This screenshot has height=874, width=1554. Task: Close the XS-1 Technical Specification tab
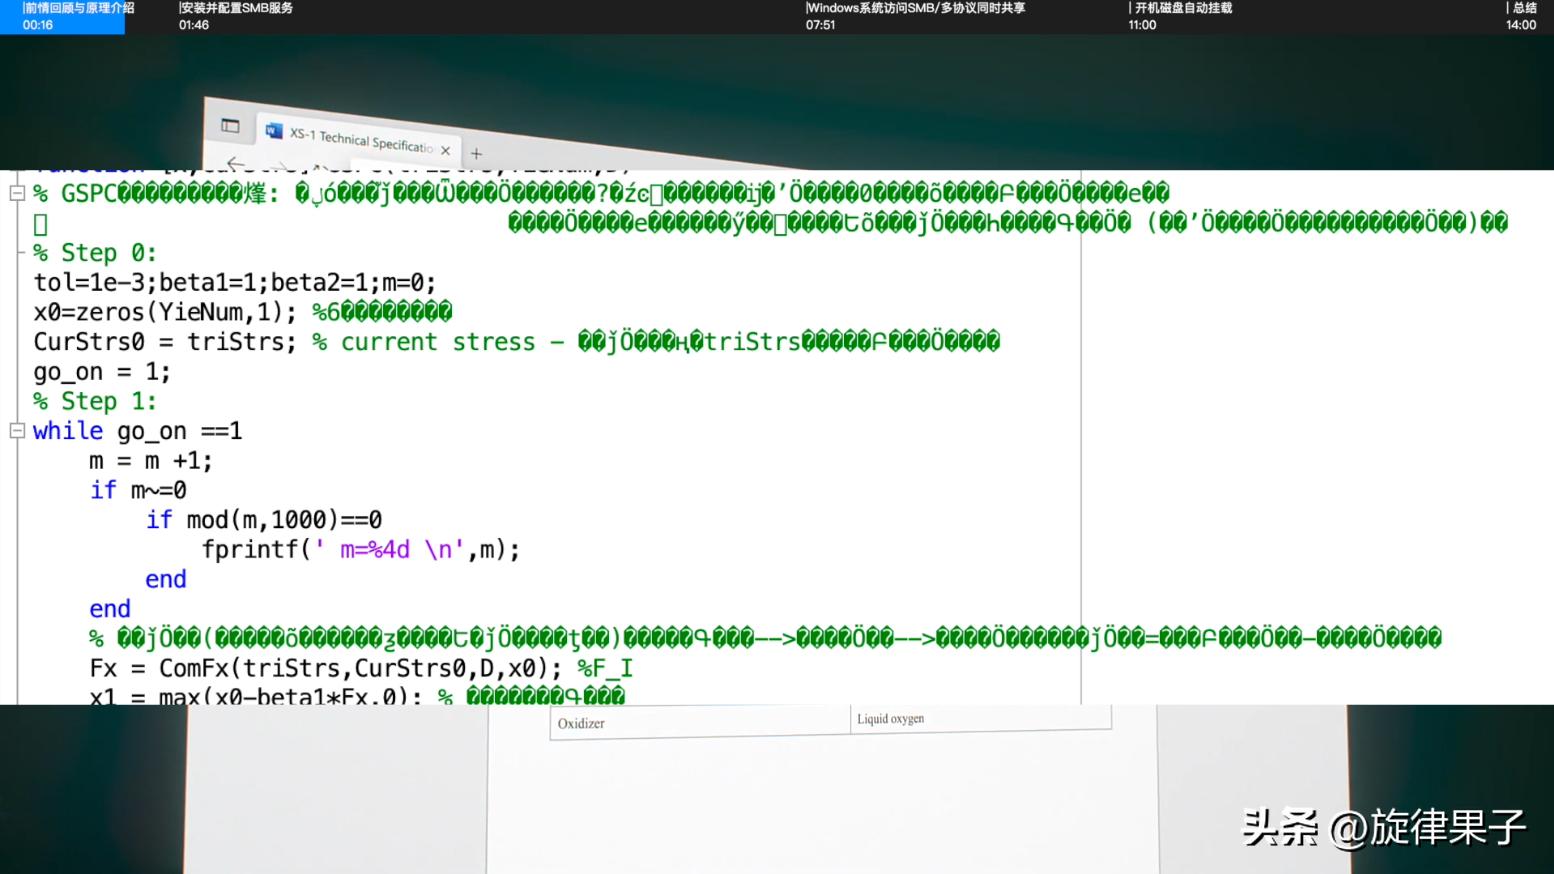(x=446, y=151)
